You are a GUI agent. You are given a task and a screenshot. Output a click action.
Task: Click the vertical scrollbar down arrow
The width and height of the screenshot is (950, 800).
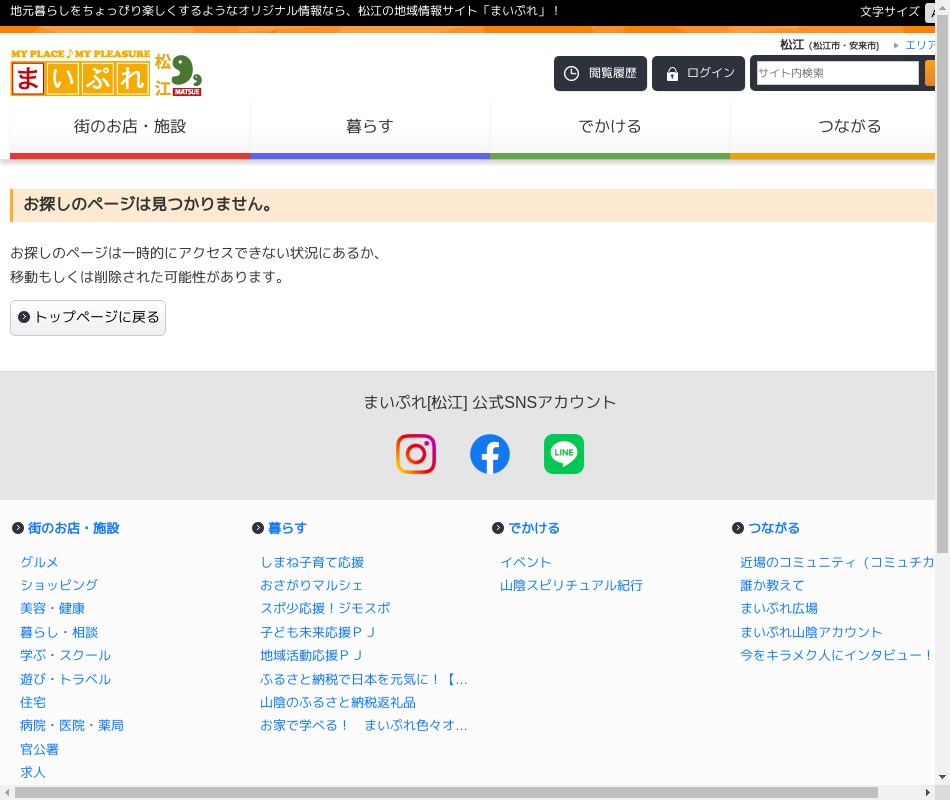click(942, 777)
